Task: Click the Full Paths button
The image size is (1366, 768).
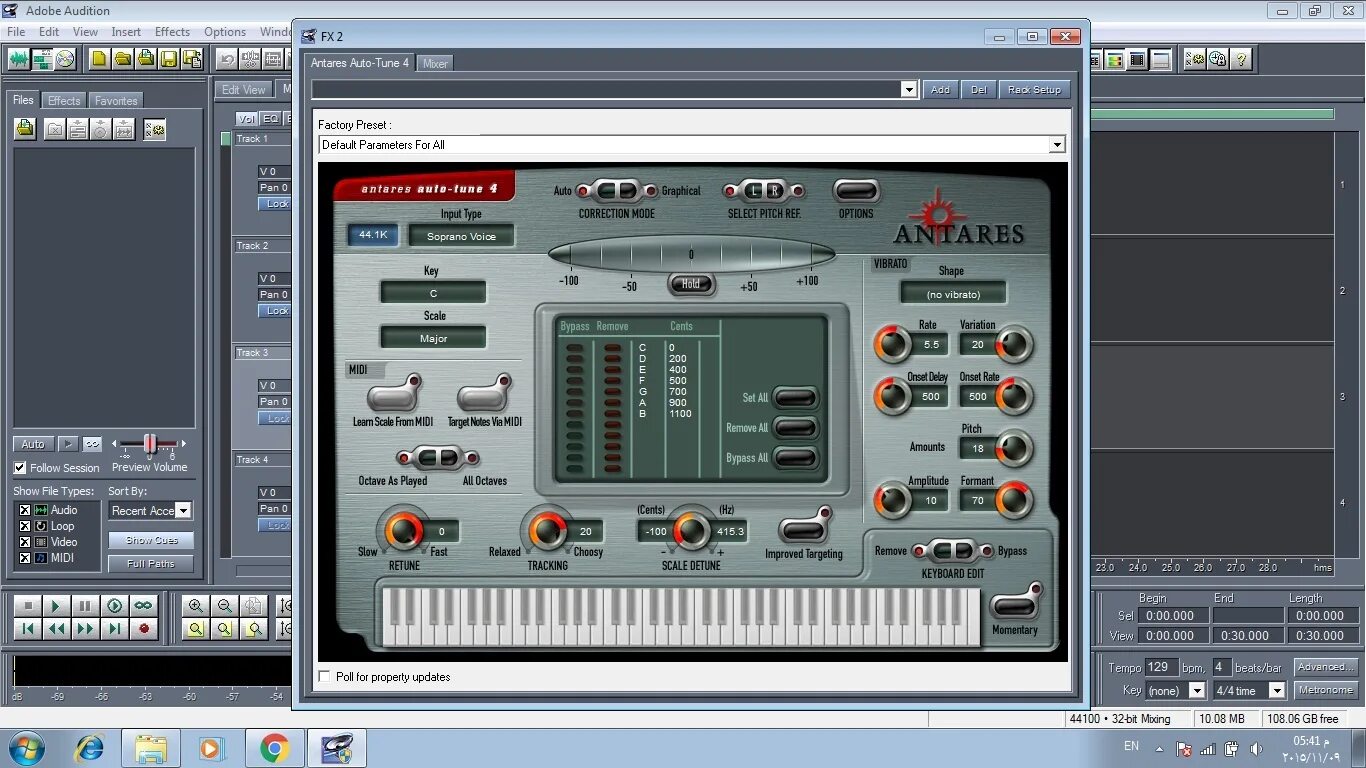Action: pos(151,564)
